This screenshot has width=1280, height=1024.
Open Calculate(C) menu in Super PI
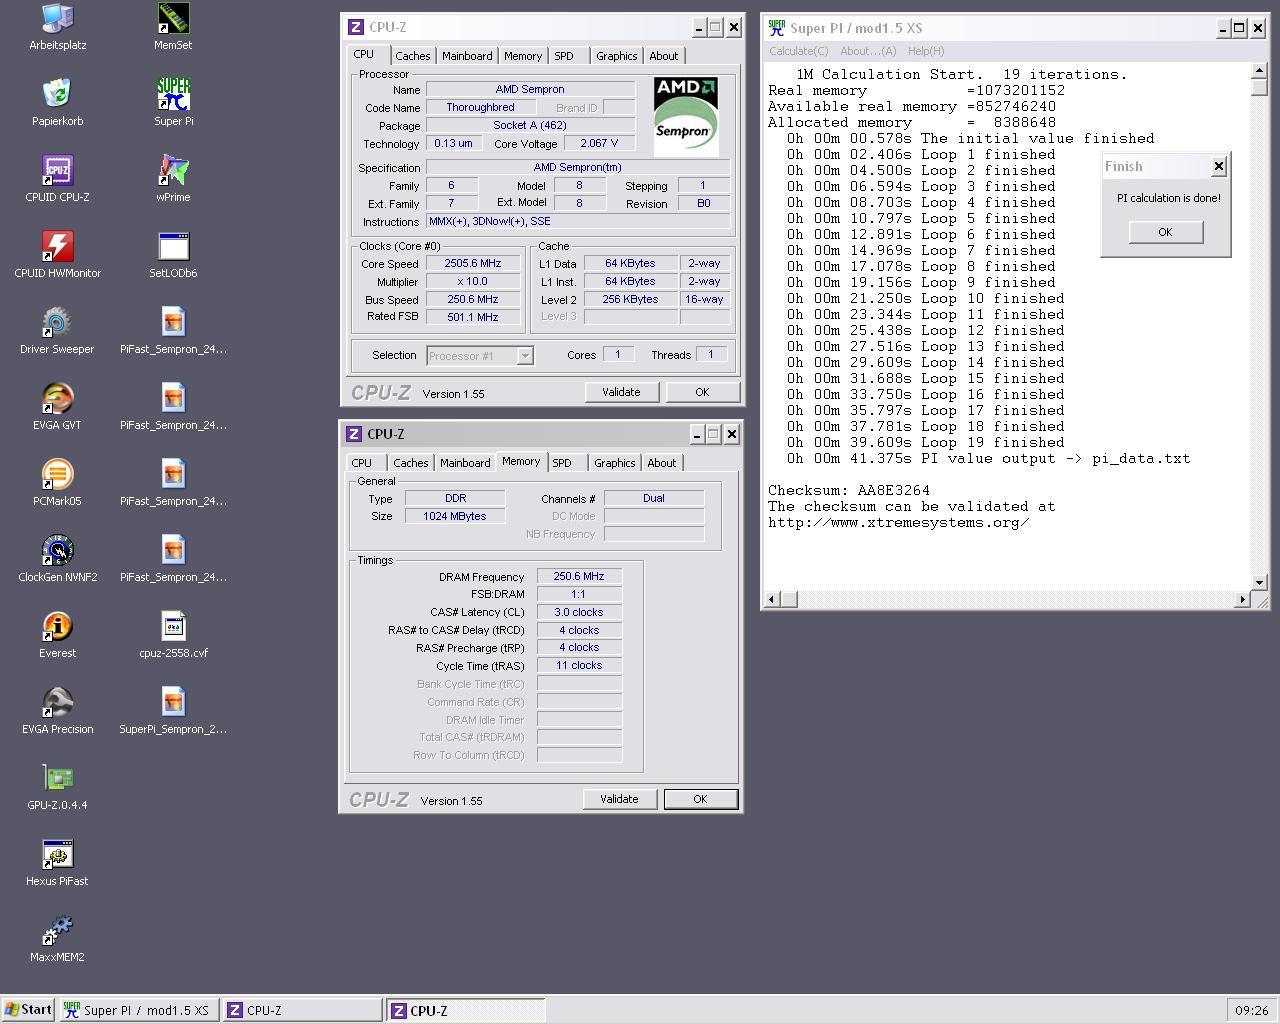click(x=799, y=51)
